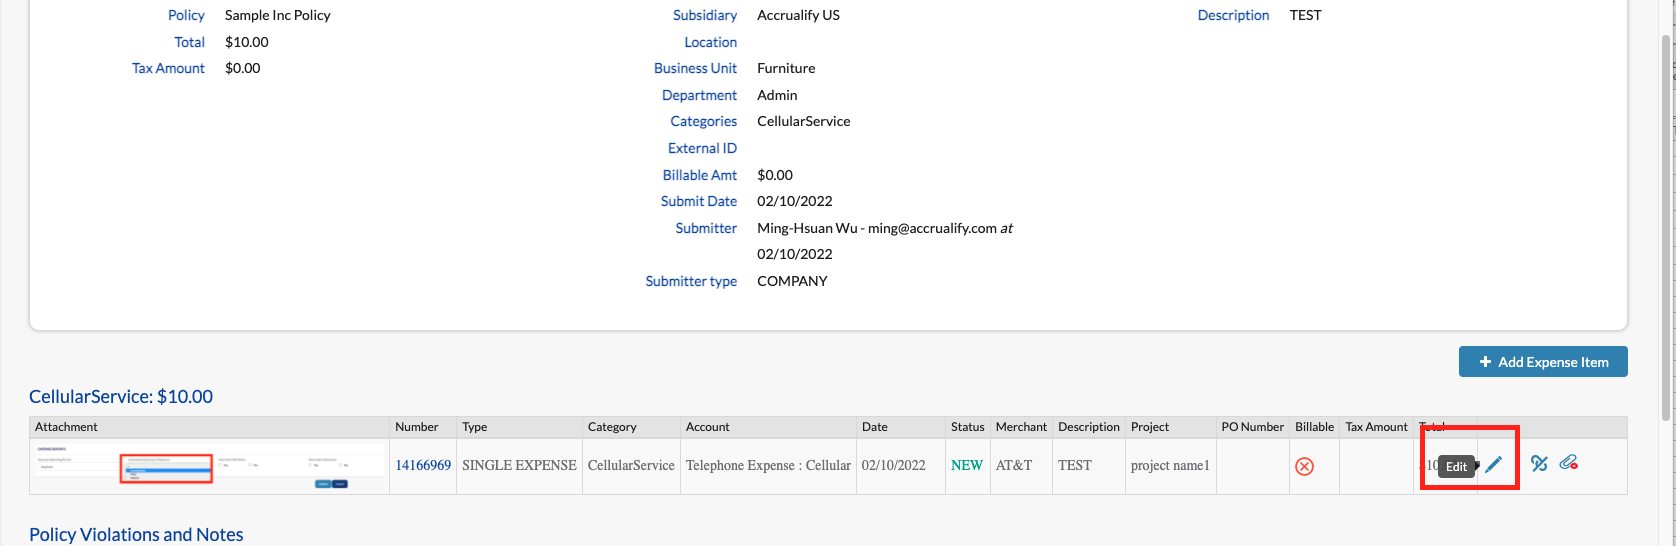Open the expense attachment thumbnail

coord(209,467)
